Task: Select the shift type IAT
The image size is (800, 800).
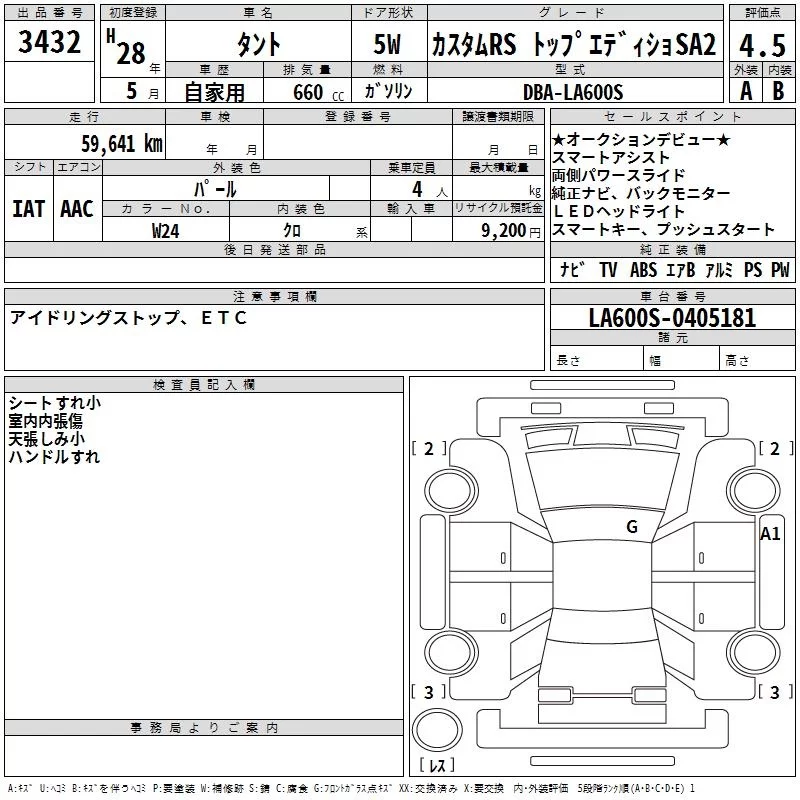Action: 29,209
